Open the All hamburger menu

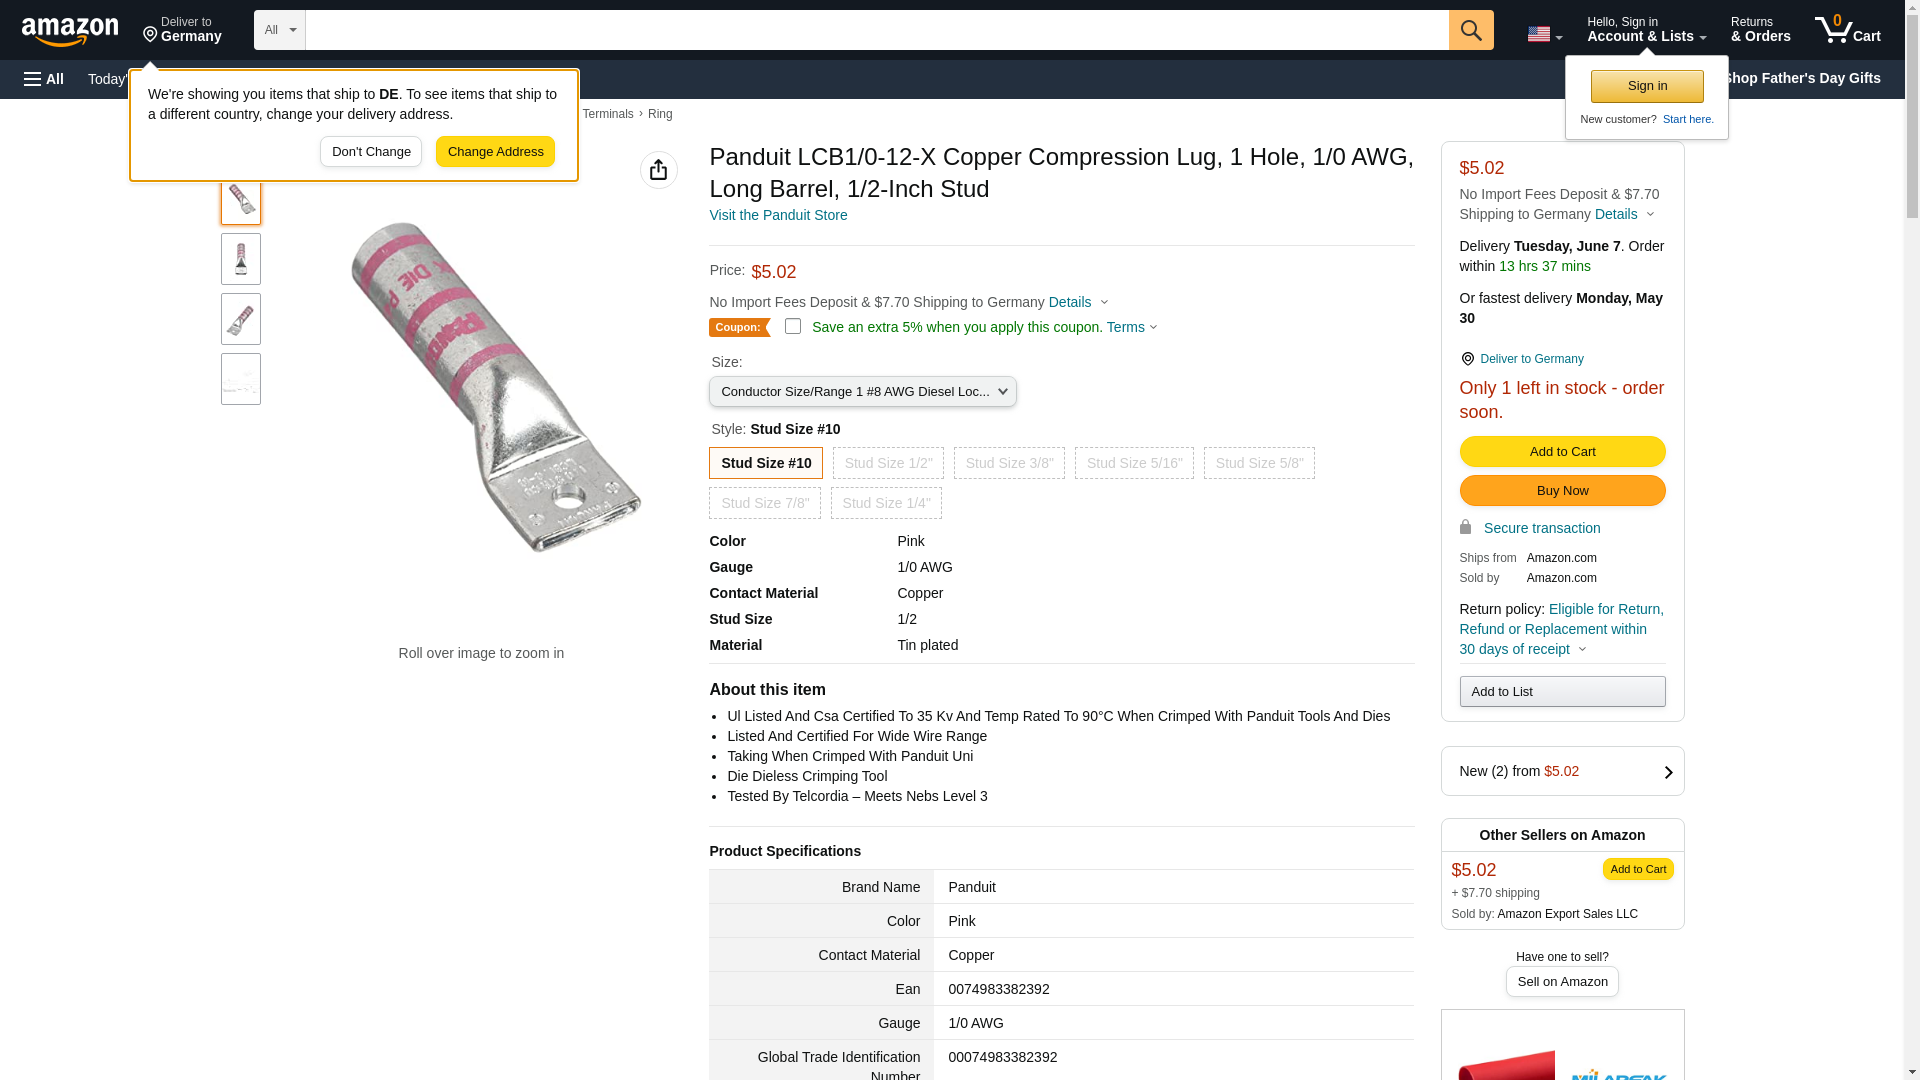[x=44, y=79]
